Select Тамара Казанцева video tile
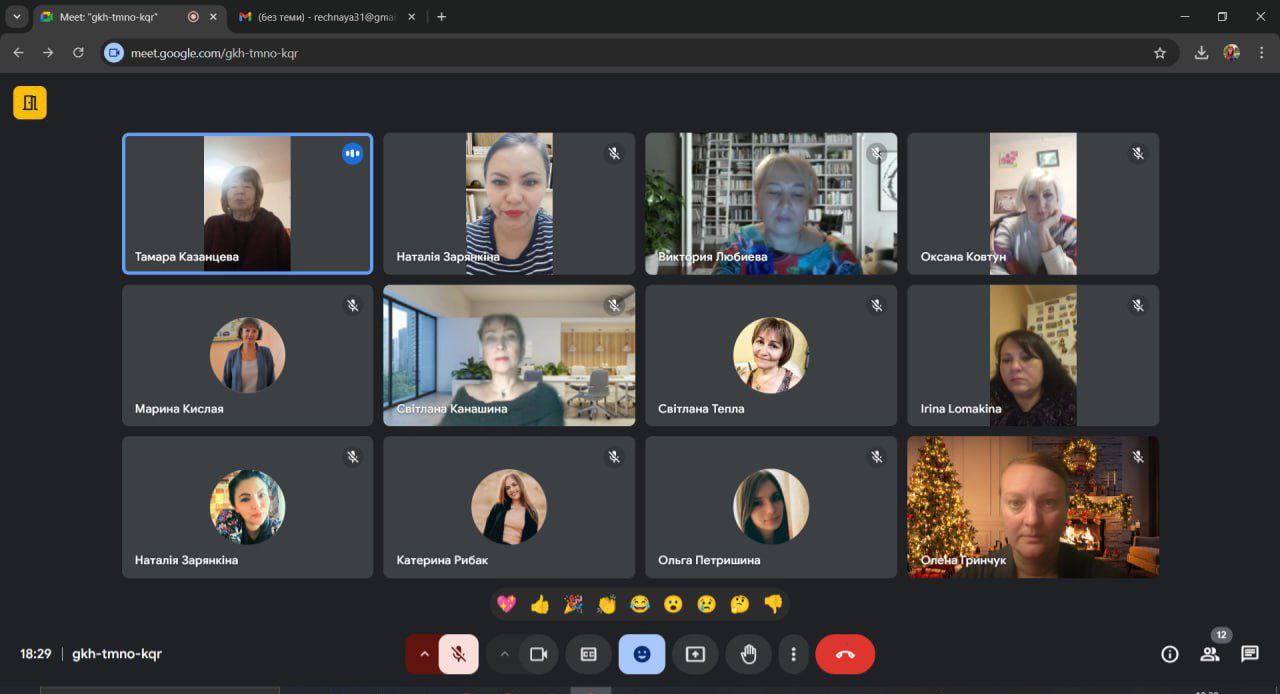 pos(247,204)
